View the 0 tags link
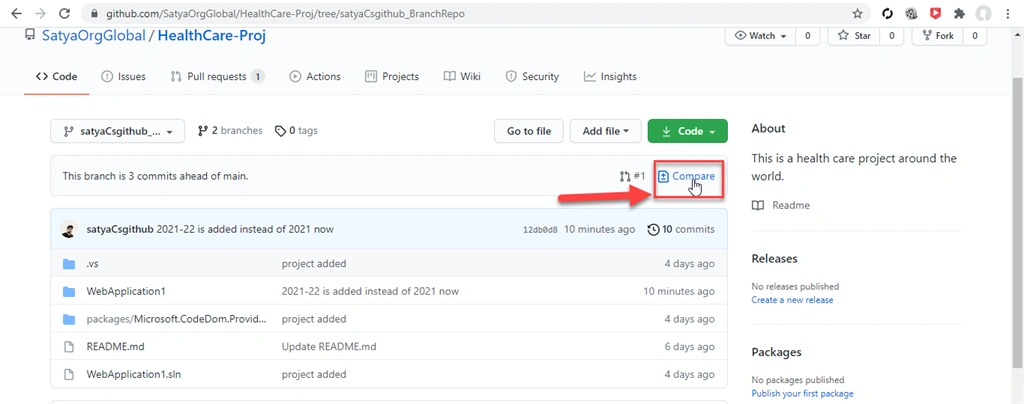The image size is (1024, 404). tap(296, 131)
